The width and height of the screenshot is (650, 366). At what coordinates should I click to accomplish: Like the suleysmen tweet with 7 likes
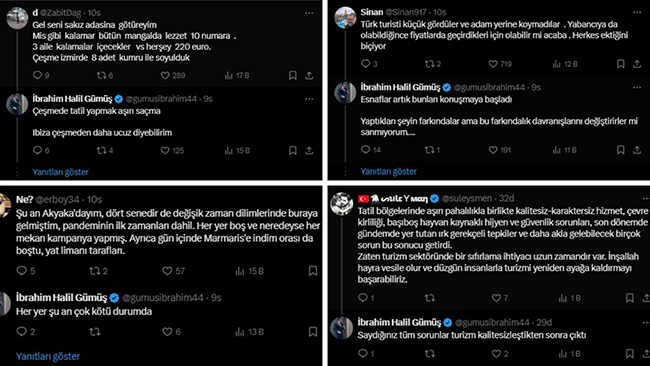(496, 298)
